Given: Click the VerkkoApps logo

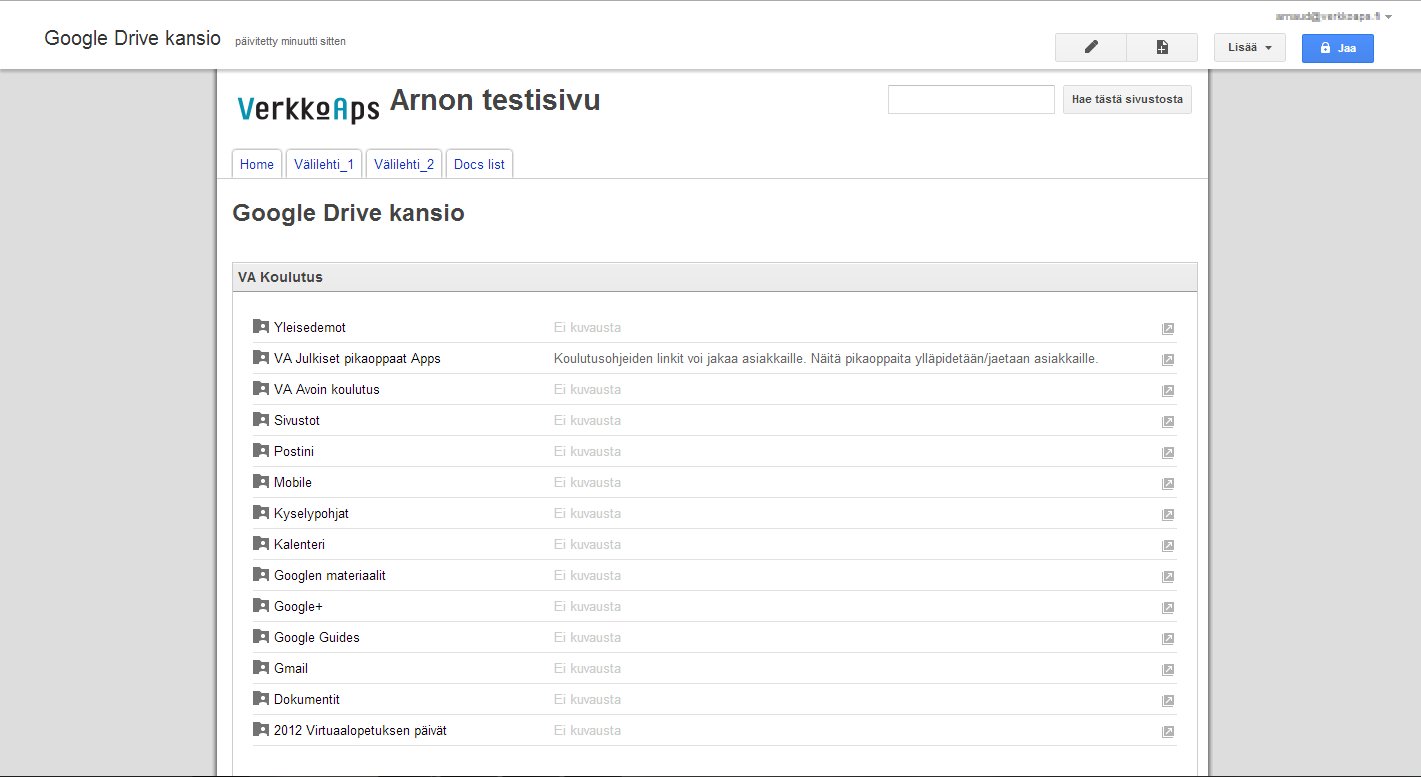Looking at the screenshot, I should [308, 108].
